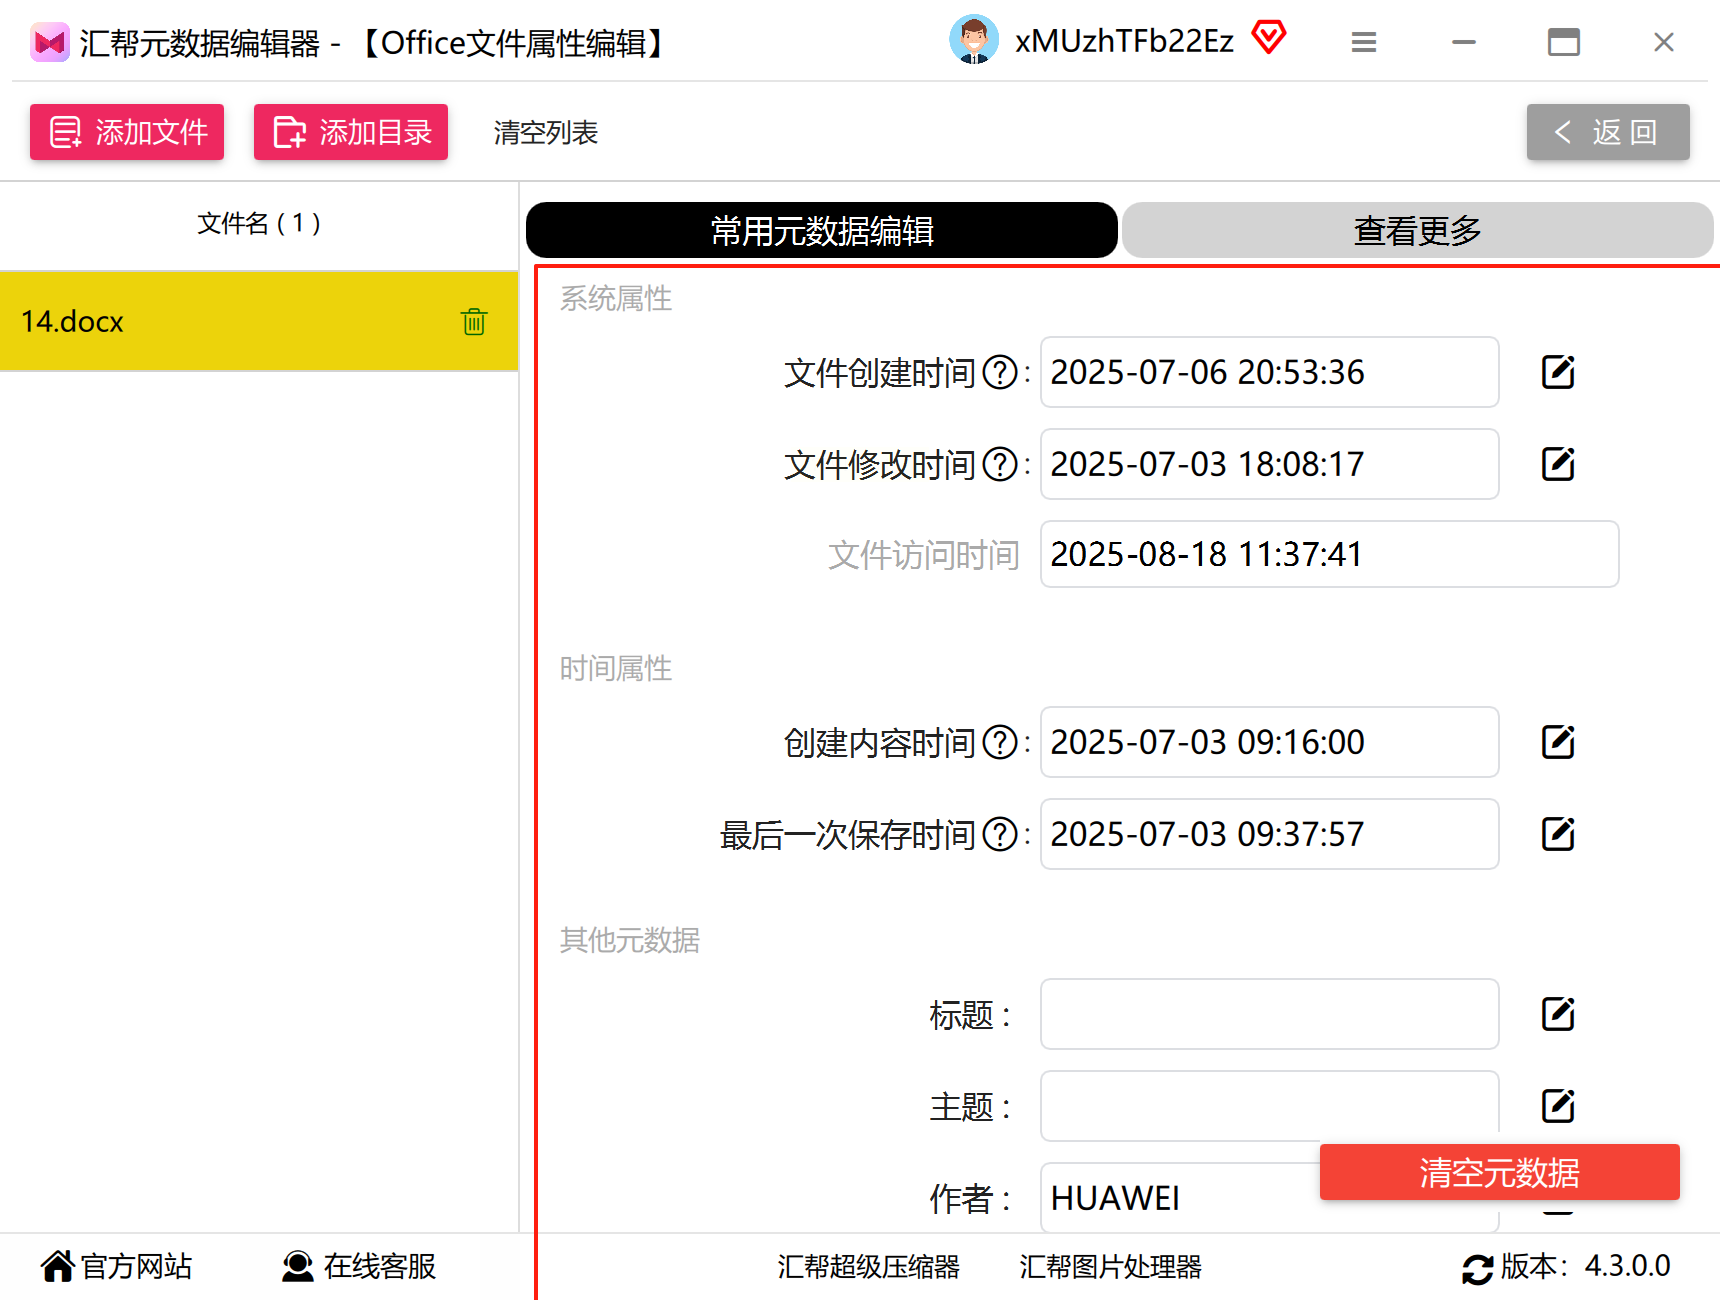Click the red 清空元数据 button

(x=1500, y=1172)
